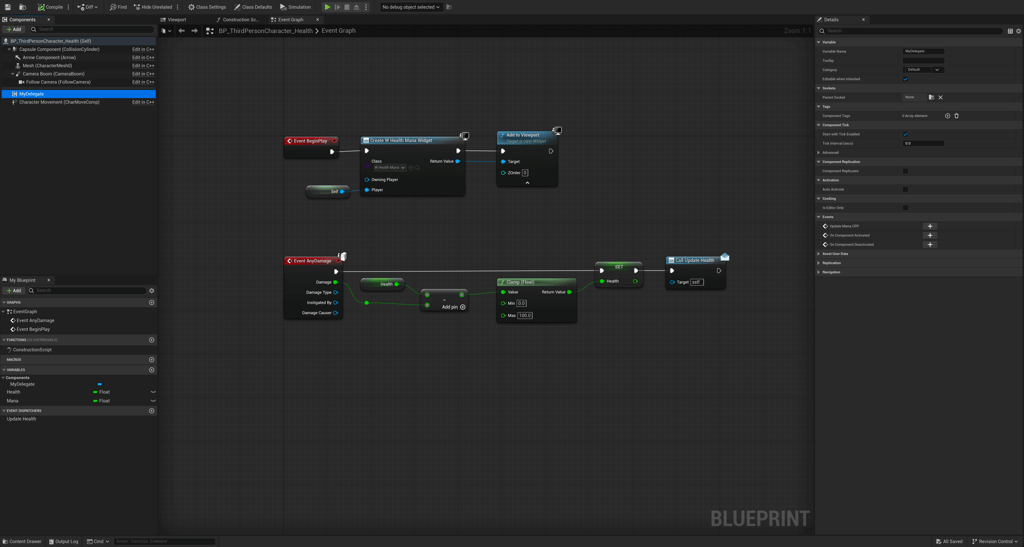Add new item in My Blueprint
Image resolution: width=1024 pixels, height=547 pixels.
pos(14,290)
